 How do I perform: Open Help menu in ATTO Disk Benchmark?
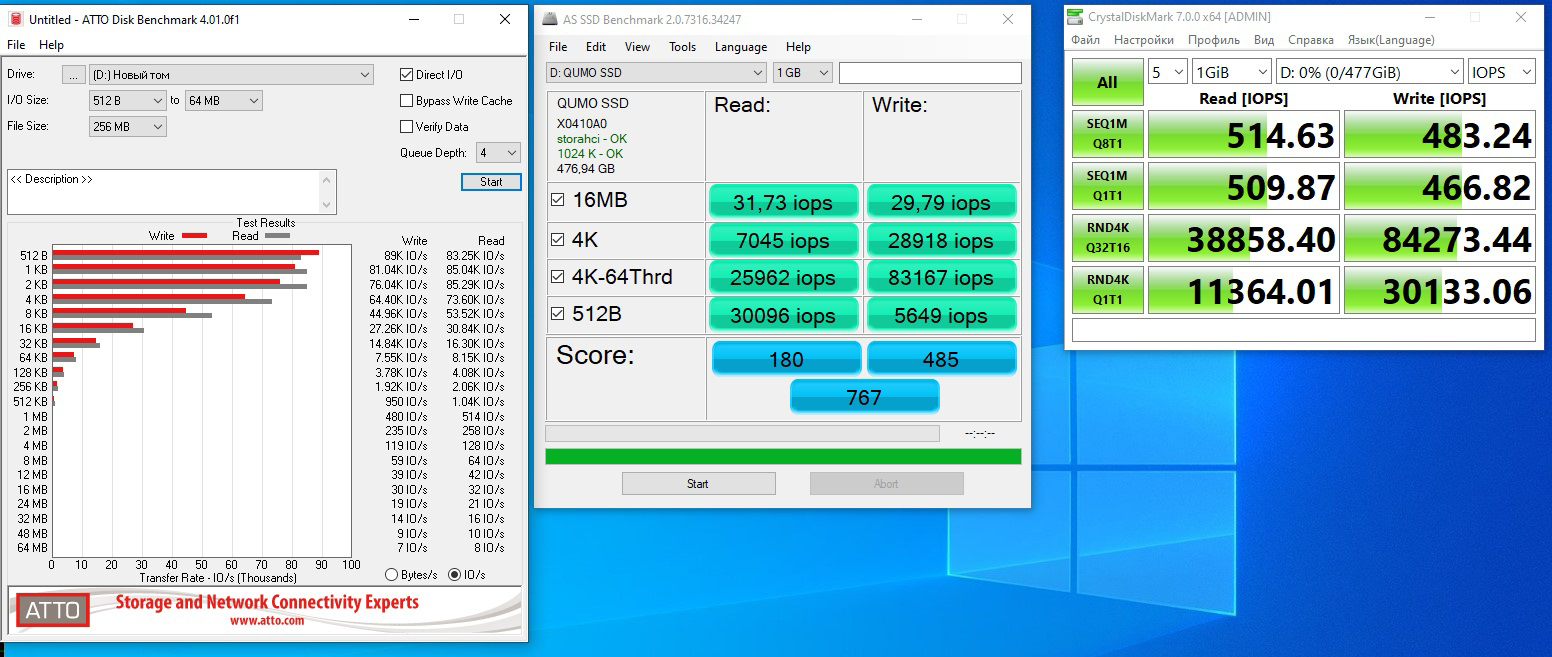click(51, 45)
